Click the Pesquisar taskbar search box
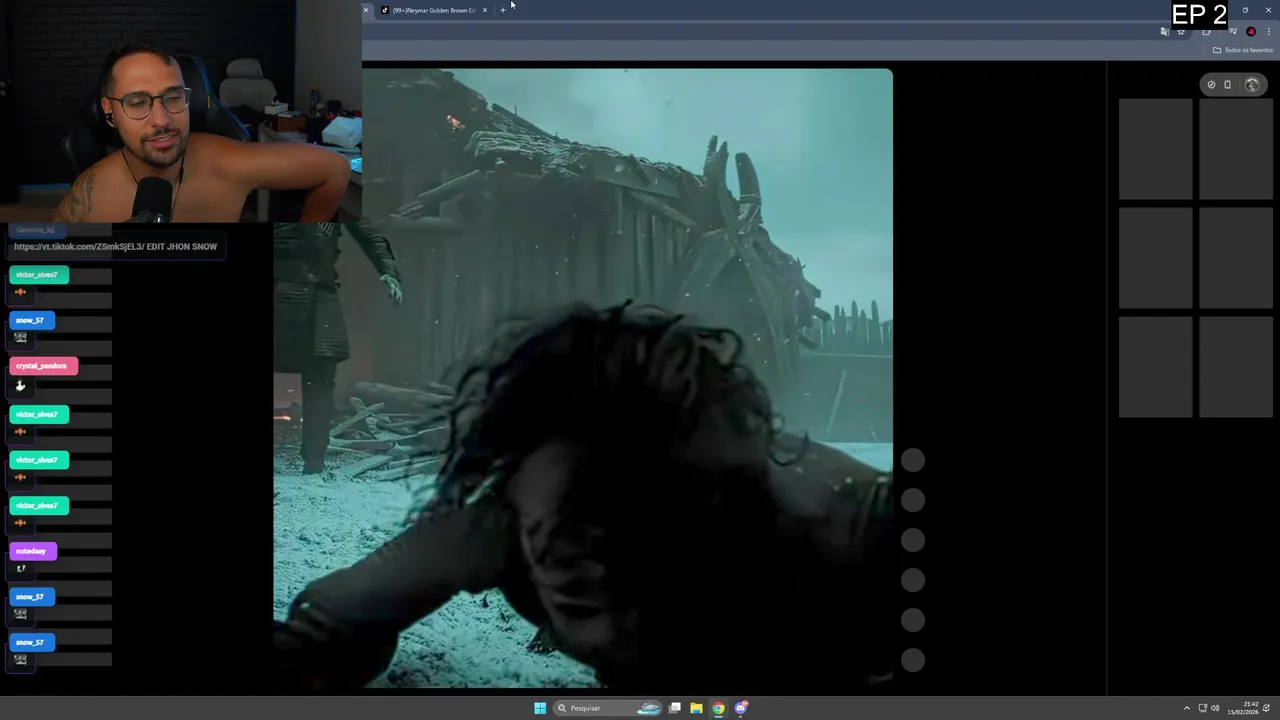The image size is (1280, 720). 608,708
